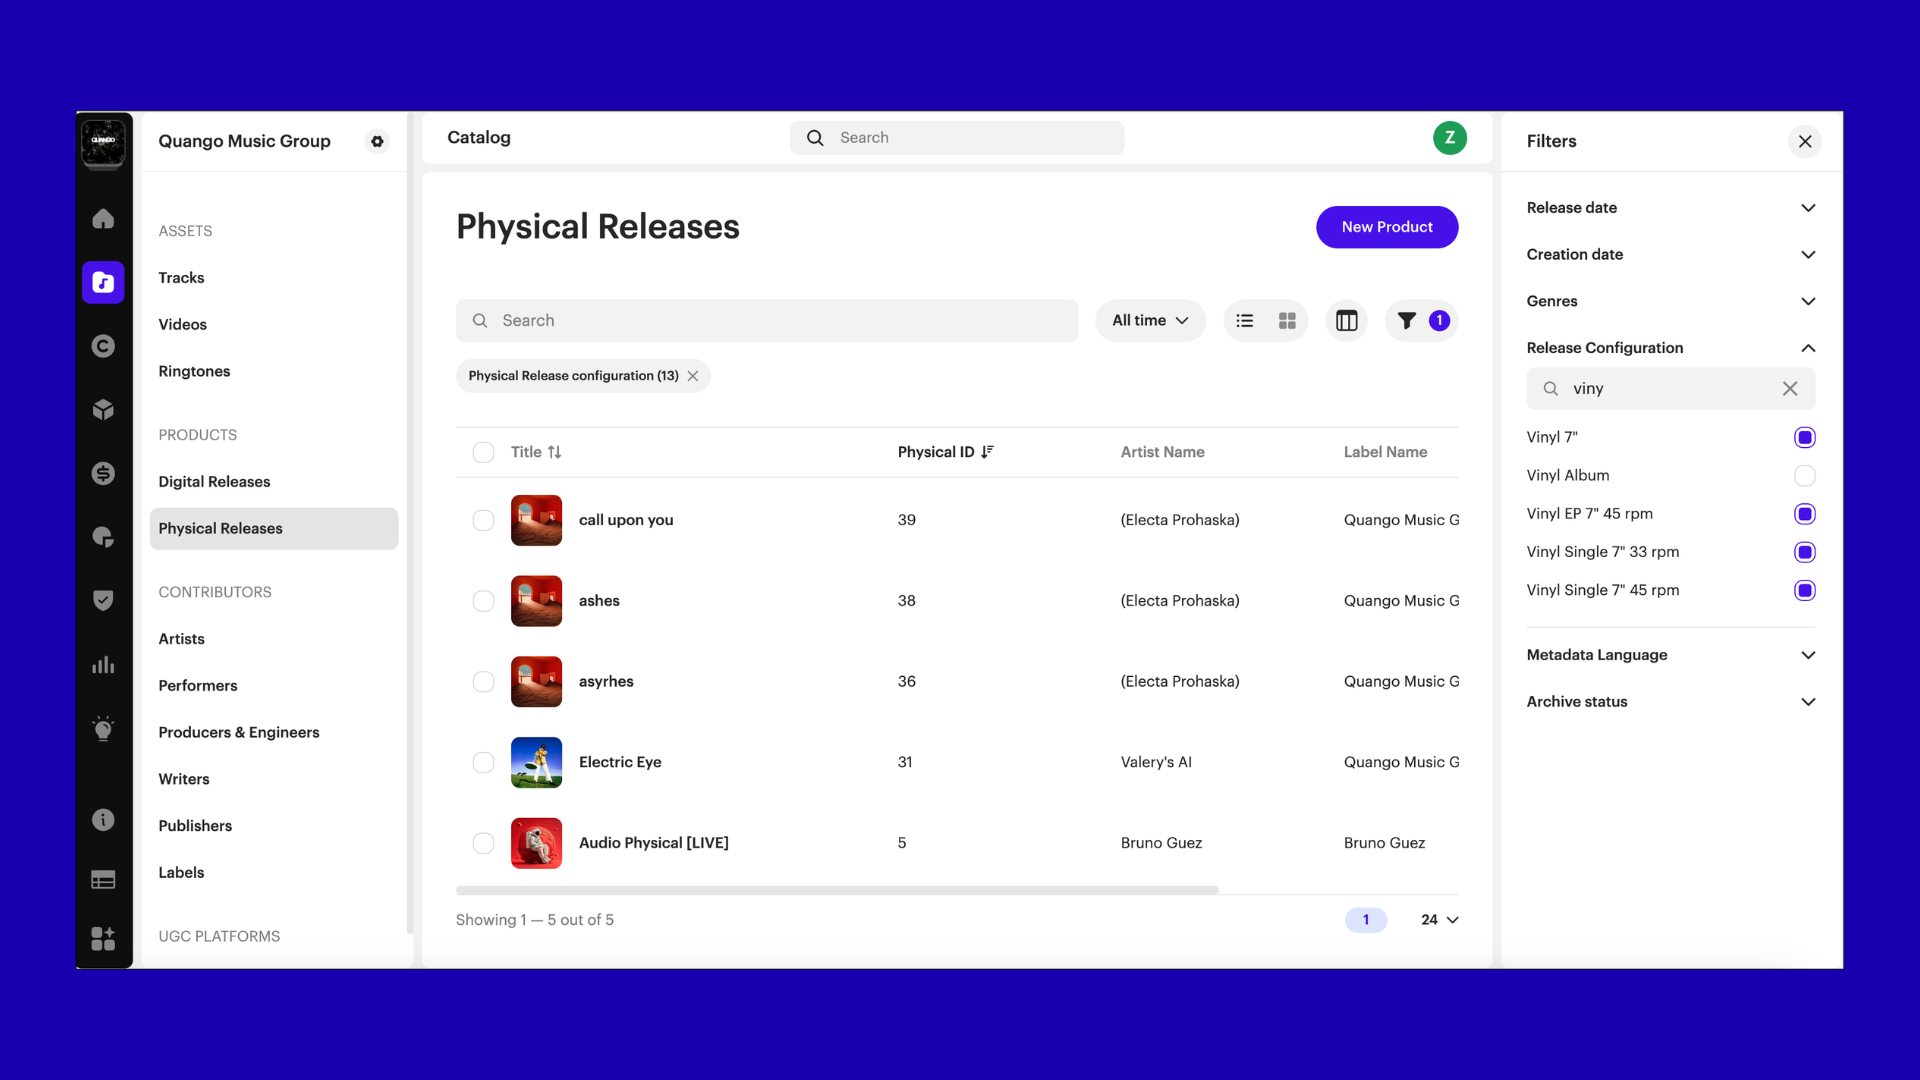The width and height of the screenshot is (1920, 1080).
Task: Click the home icon in left sidebar
Action: click(103, 219)
